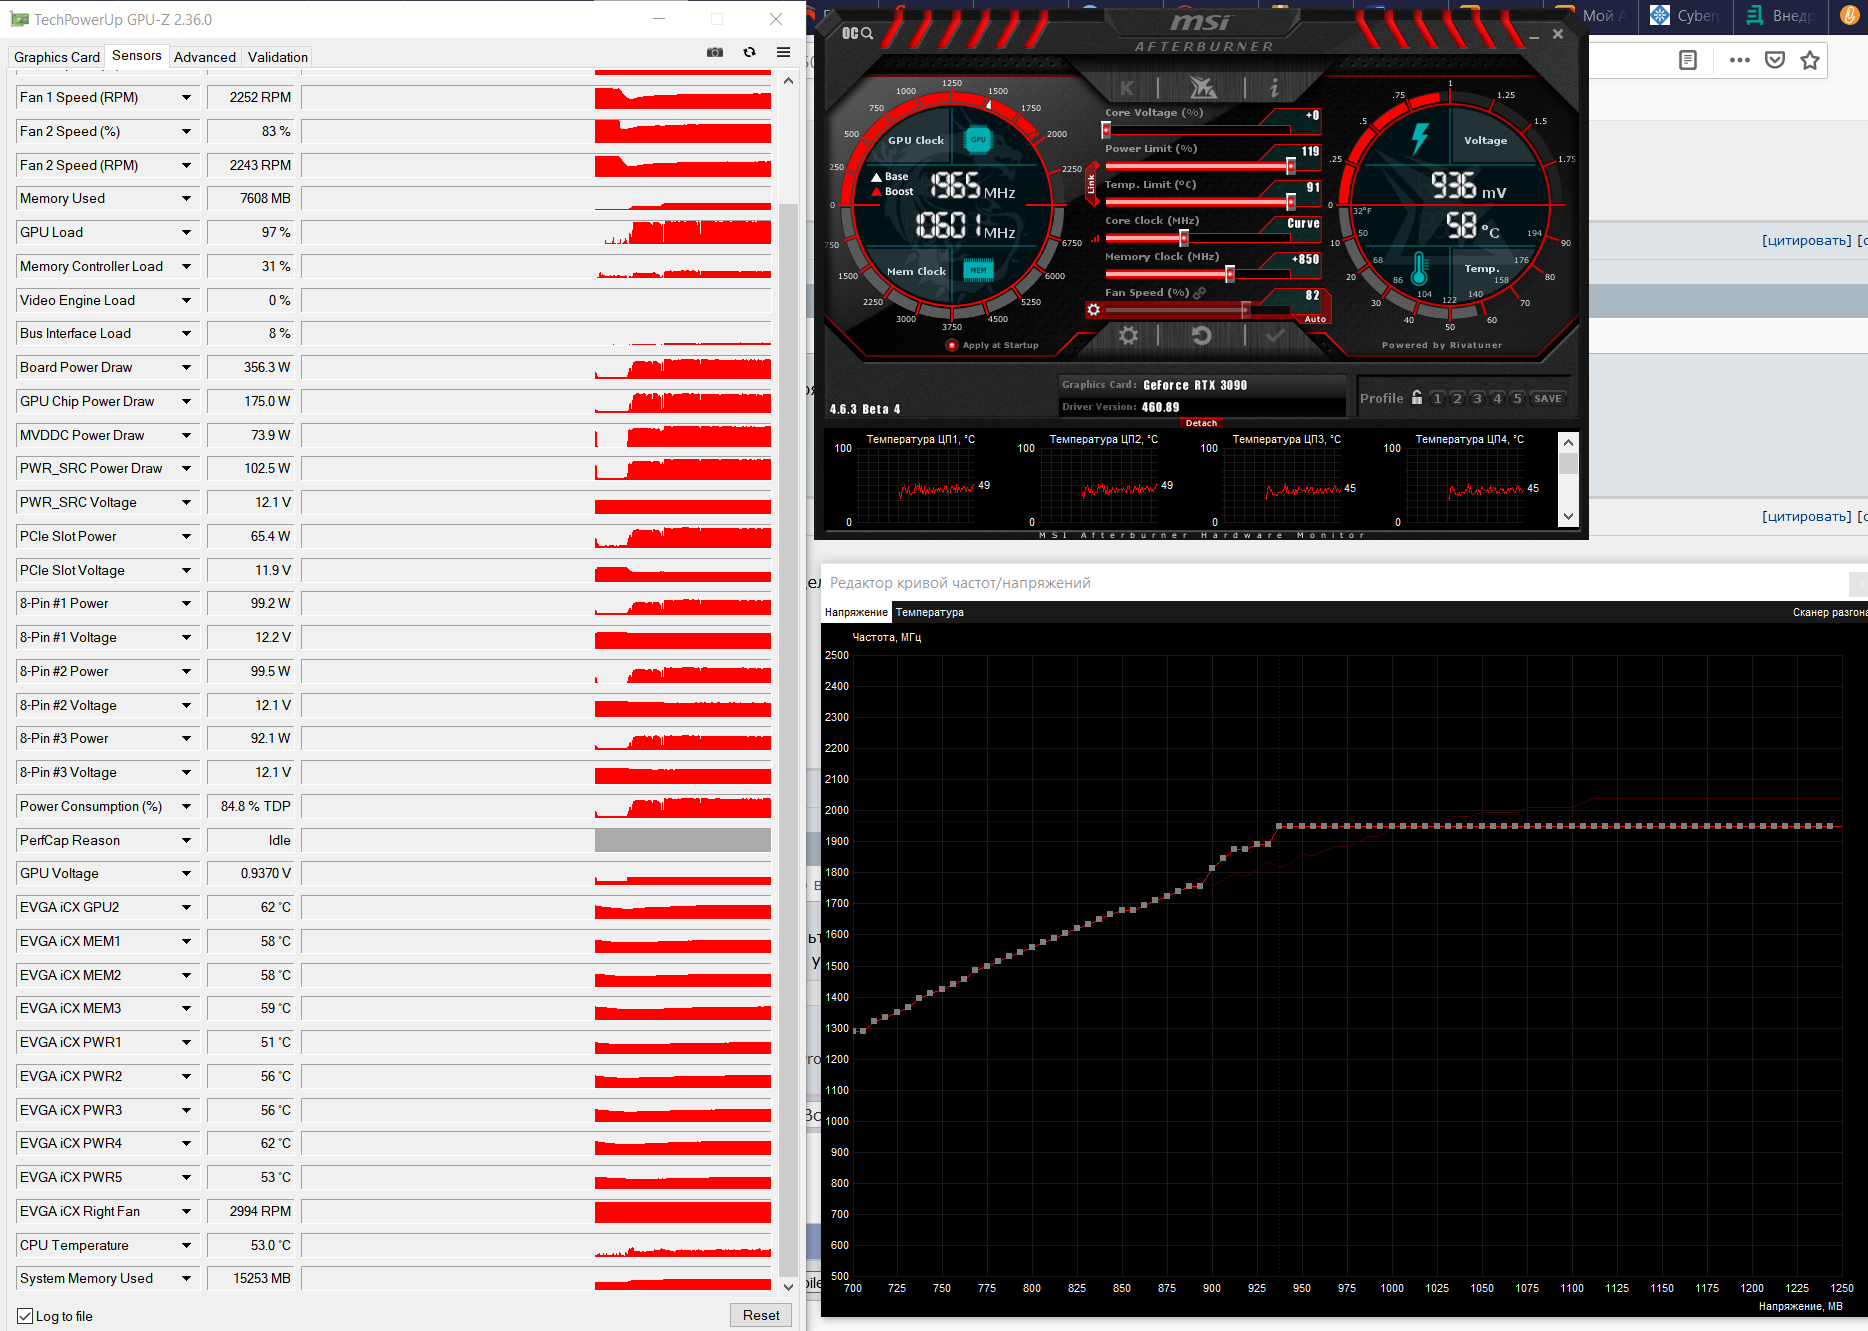This screenshot has height=1331, width=1868.
Task: Open the Validation tab
Action: (x=278, y=57)
